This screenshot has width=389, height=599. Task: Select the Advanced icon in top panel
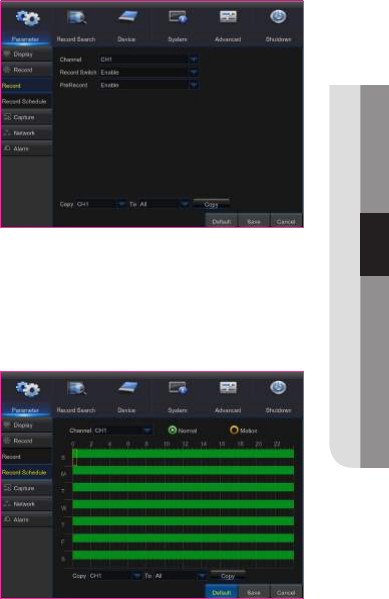228,17
